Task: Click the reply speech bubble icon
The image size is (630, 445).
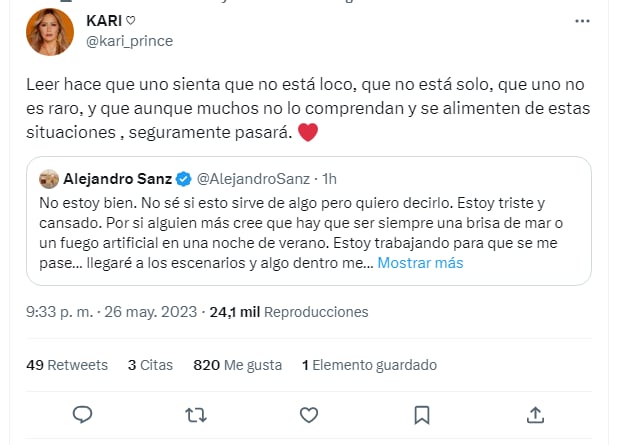Action: 84,414
